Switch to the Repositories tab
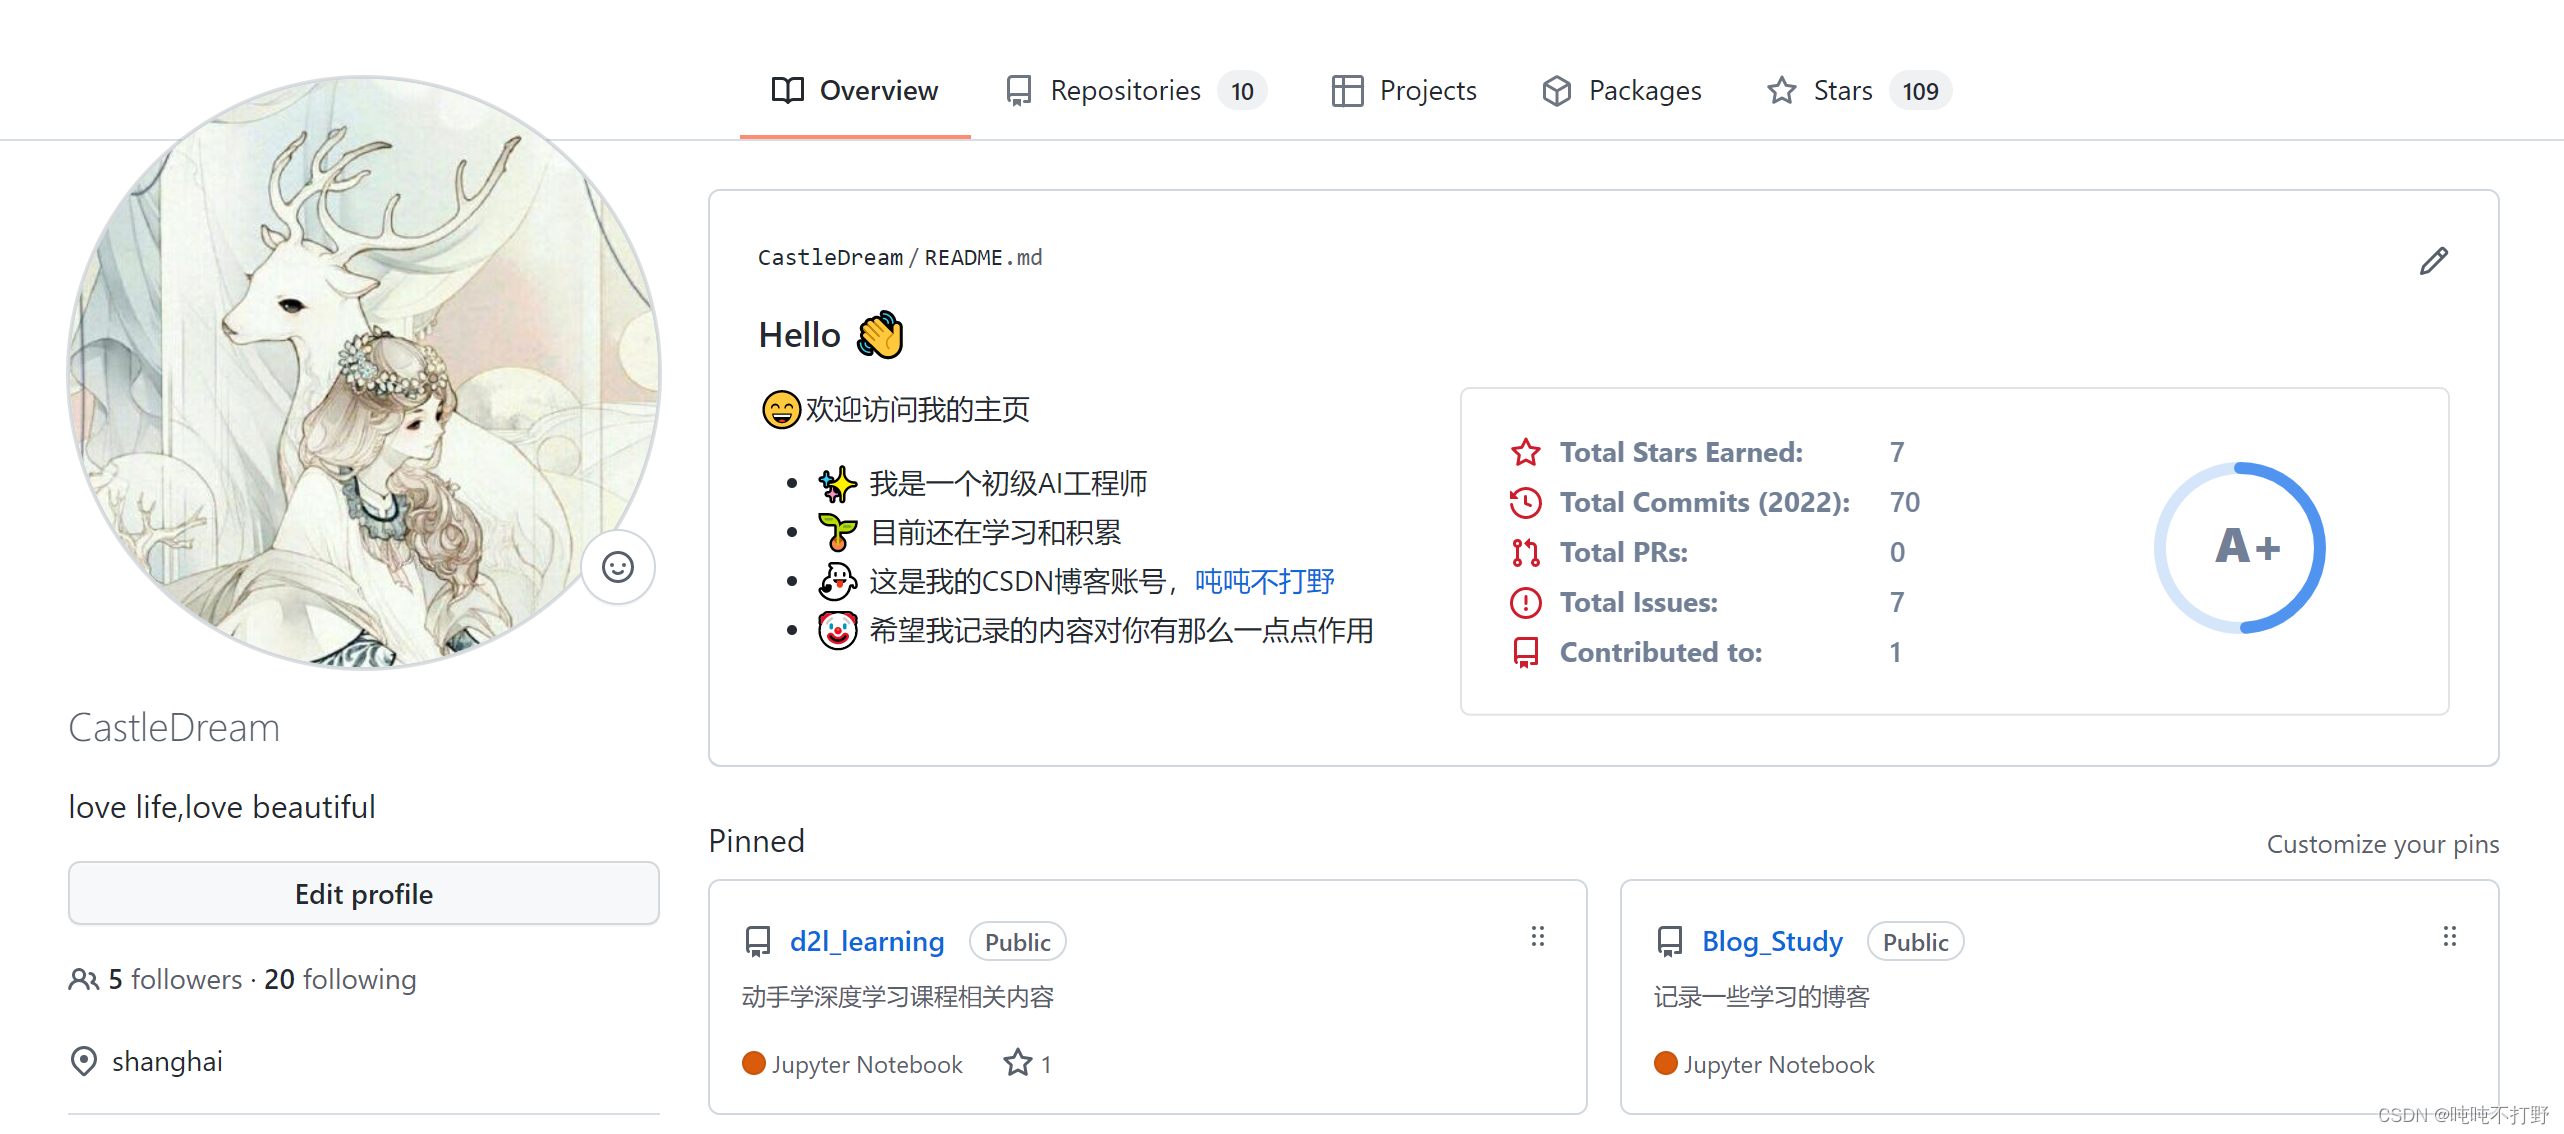 (1125, 91)
